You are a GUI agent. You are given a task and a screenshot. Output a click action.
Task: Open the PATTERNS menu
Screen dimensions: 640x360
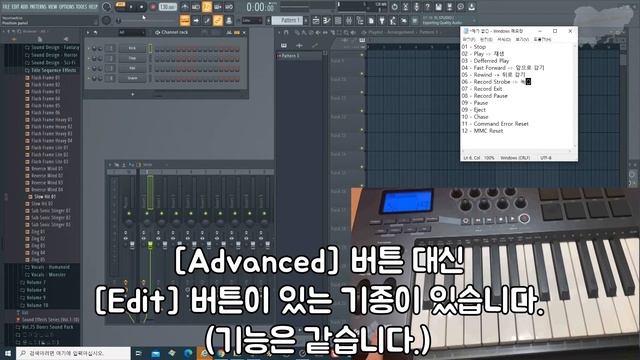(x=38, y=7)
